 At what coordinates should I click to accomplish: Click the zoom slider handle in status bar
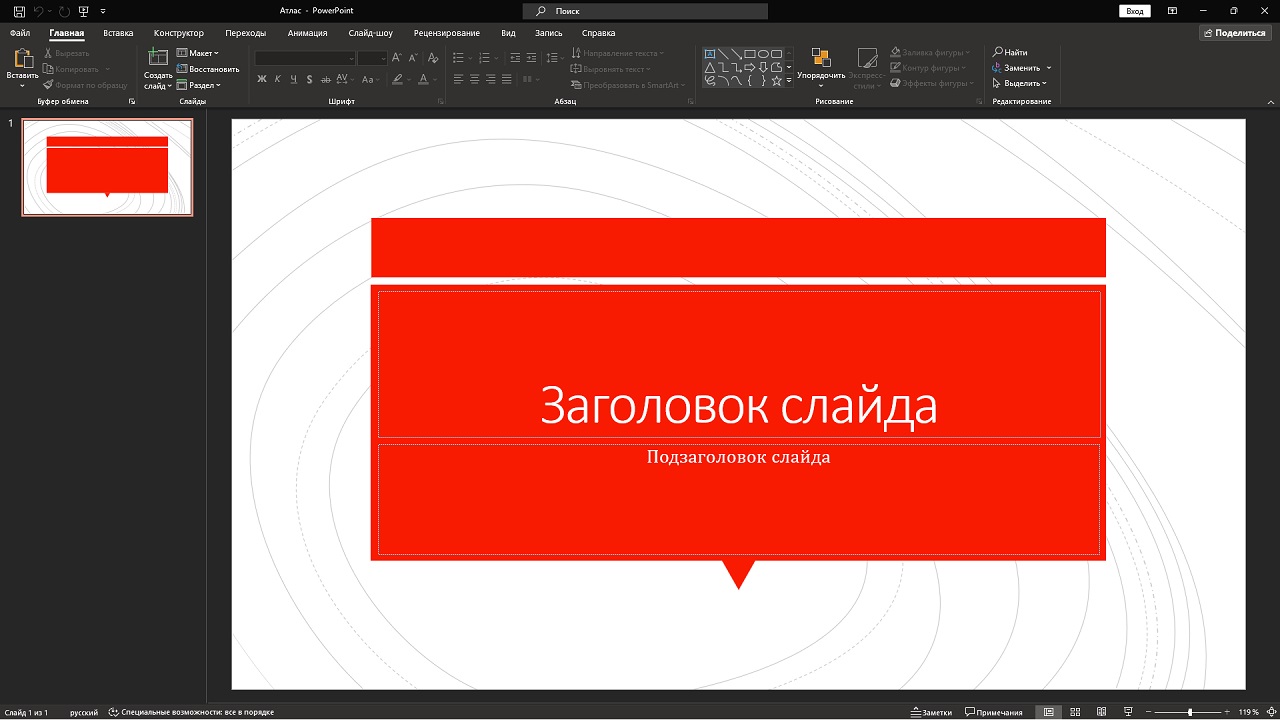pos(1189,712)
